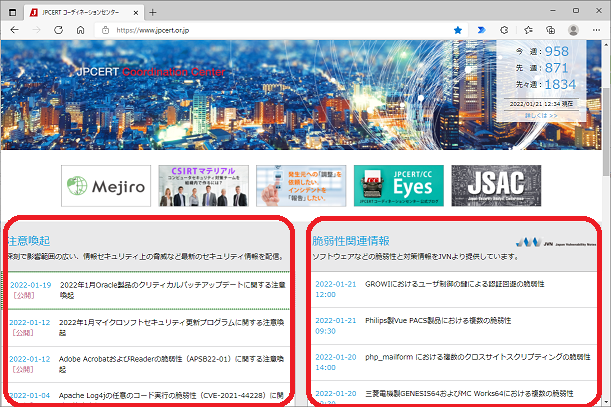Click the blue arrow extension icon
Image resolution: width=611 pixels, height=407 pixels.
pyautogui.click(x=482, y=30)
